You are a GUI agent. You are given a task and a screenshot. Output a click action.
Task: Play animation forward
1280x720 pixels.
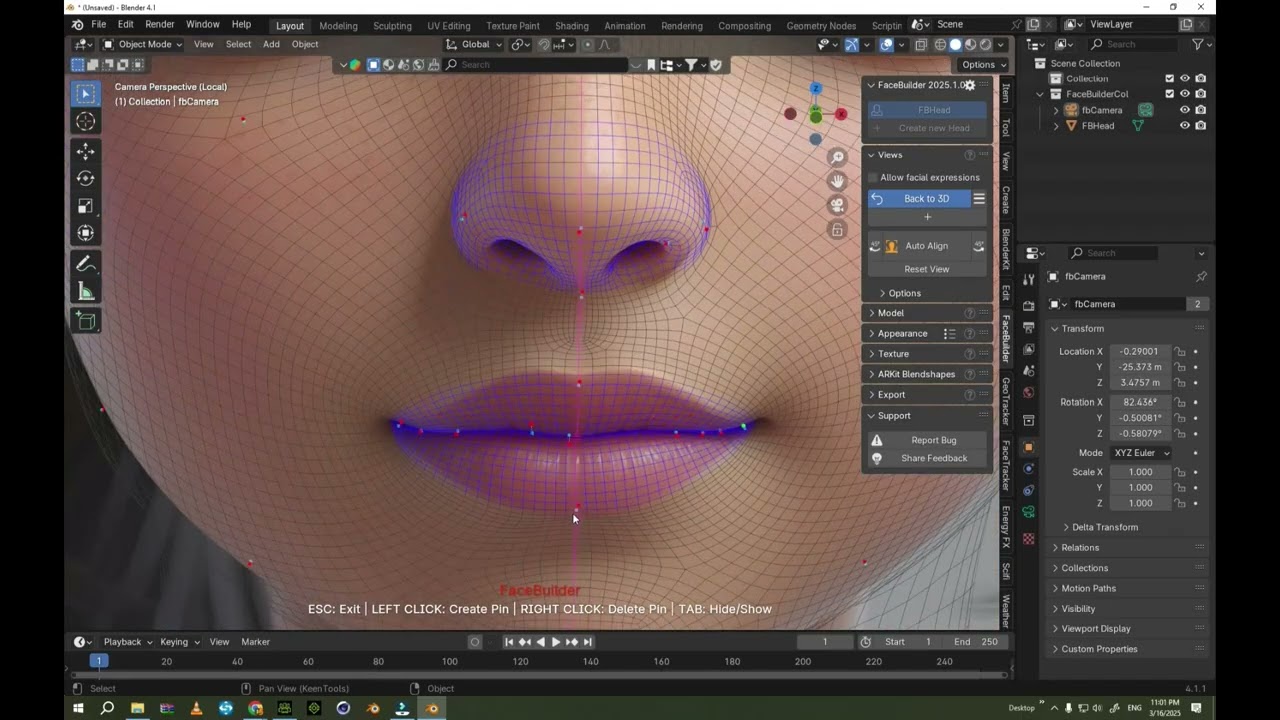pos(556,642)
